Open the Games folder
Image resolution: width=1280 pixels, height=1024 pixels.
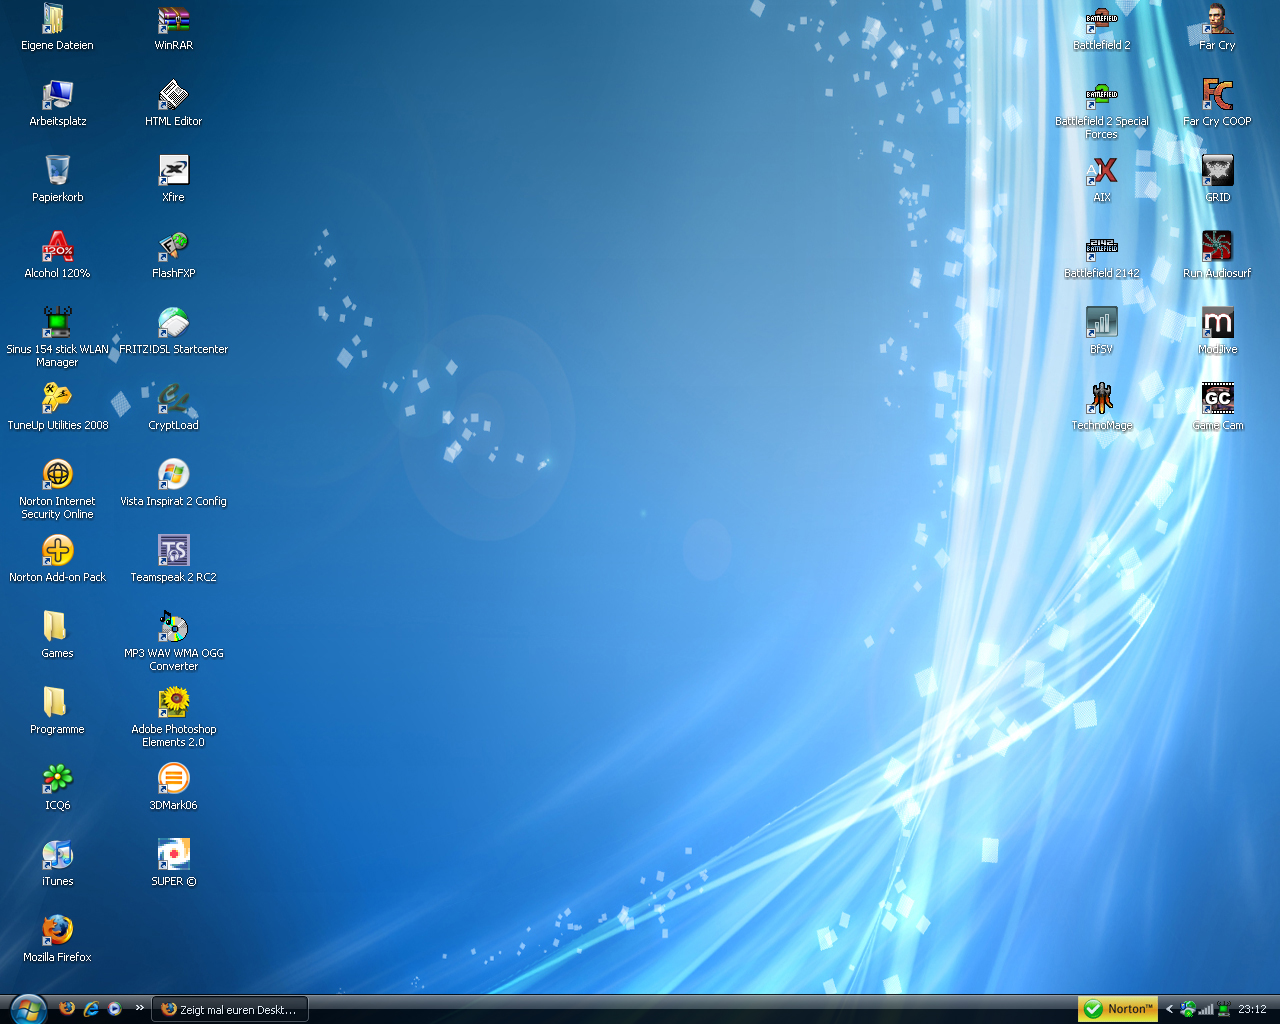(x=57, y=628)
